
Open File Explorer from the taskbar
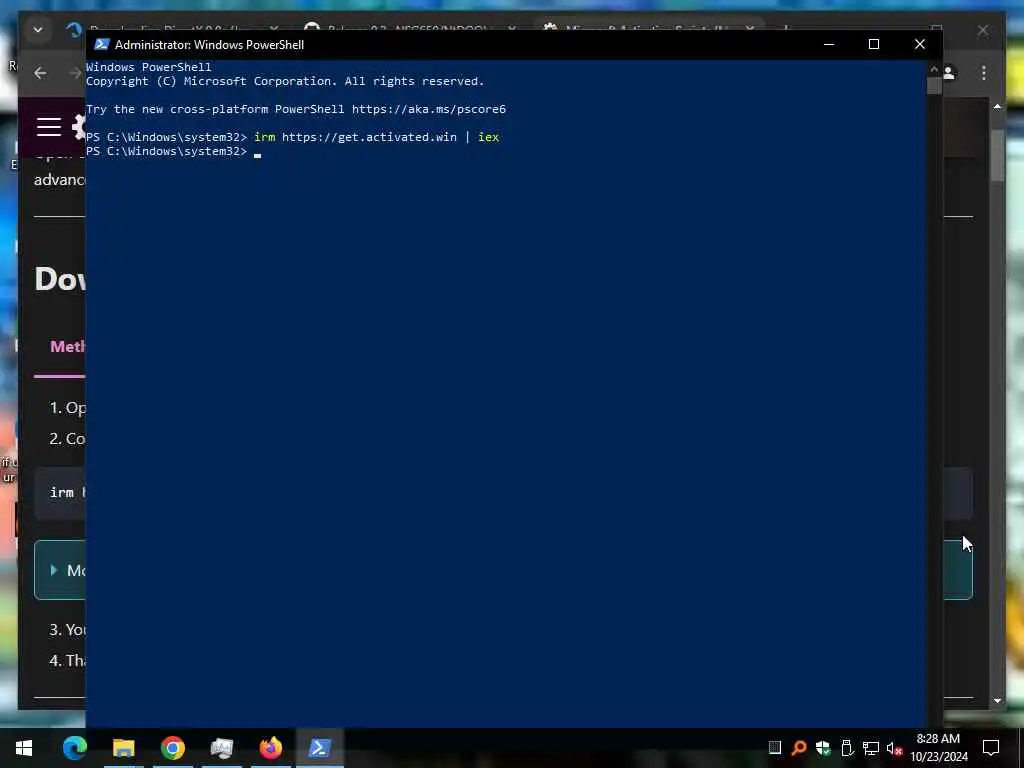[123, 748]
